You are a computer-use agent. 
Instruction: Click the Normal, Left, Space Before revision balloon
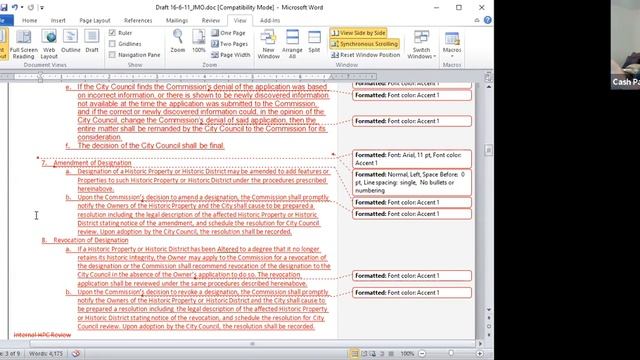coord(412,182)
